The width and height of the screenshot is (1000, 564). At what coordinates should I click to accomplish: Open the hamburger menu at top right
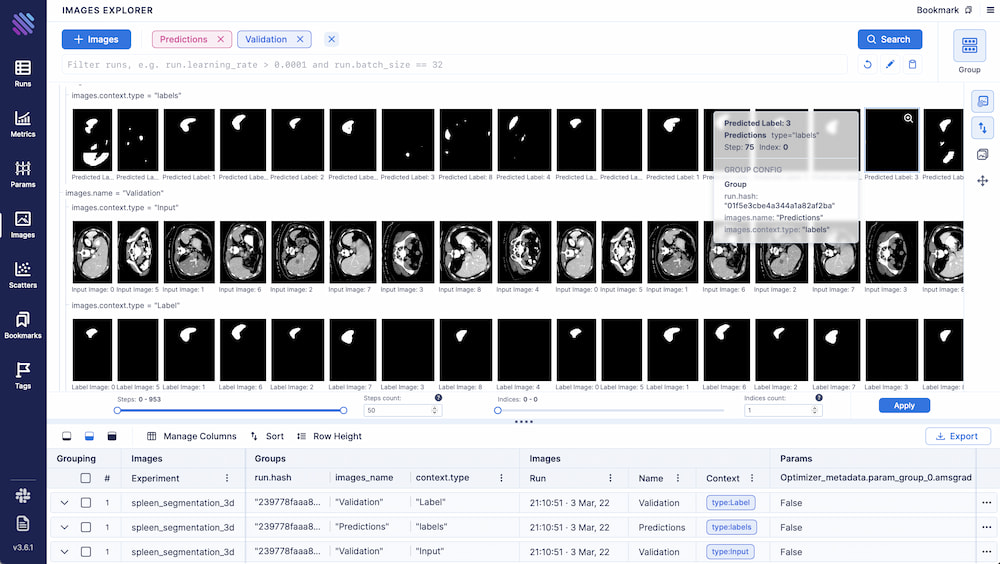pos(990,10)
